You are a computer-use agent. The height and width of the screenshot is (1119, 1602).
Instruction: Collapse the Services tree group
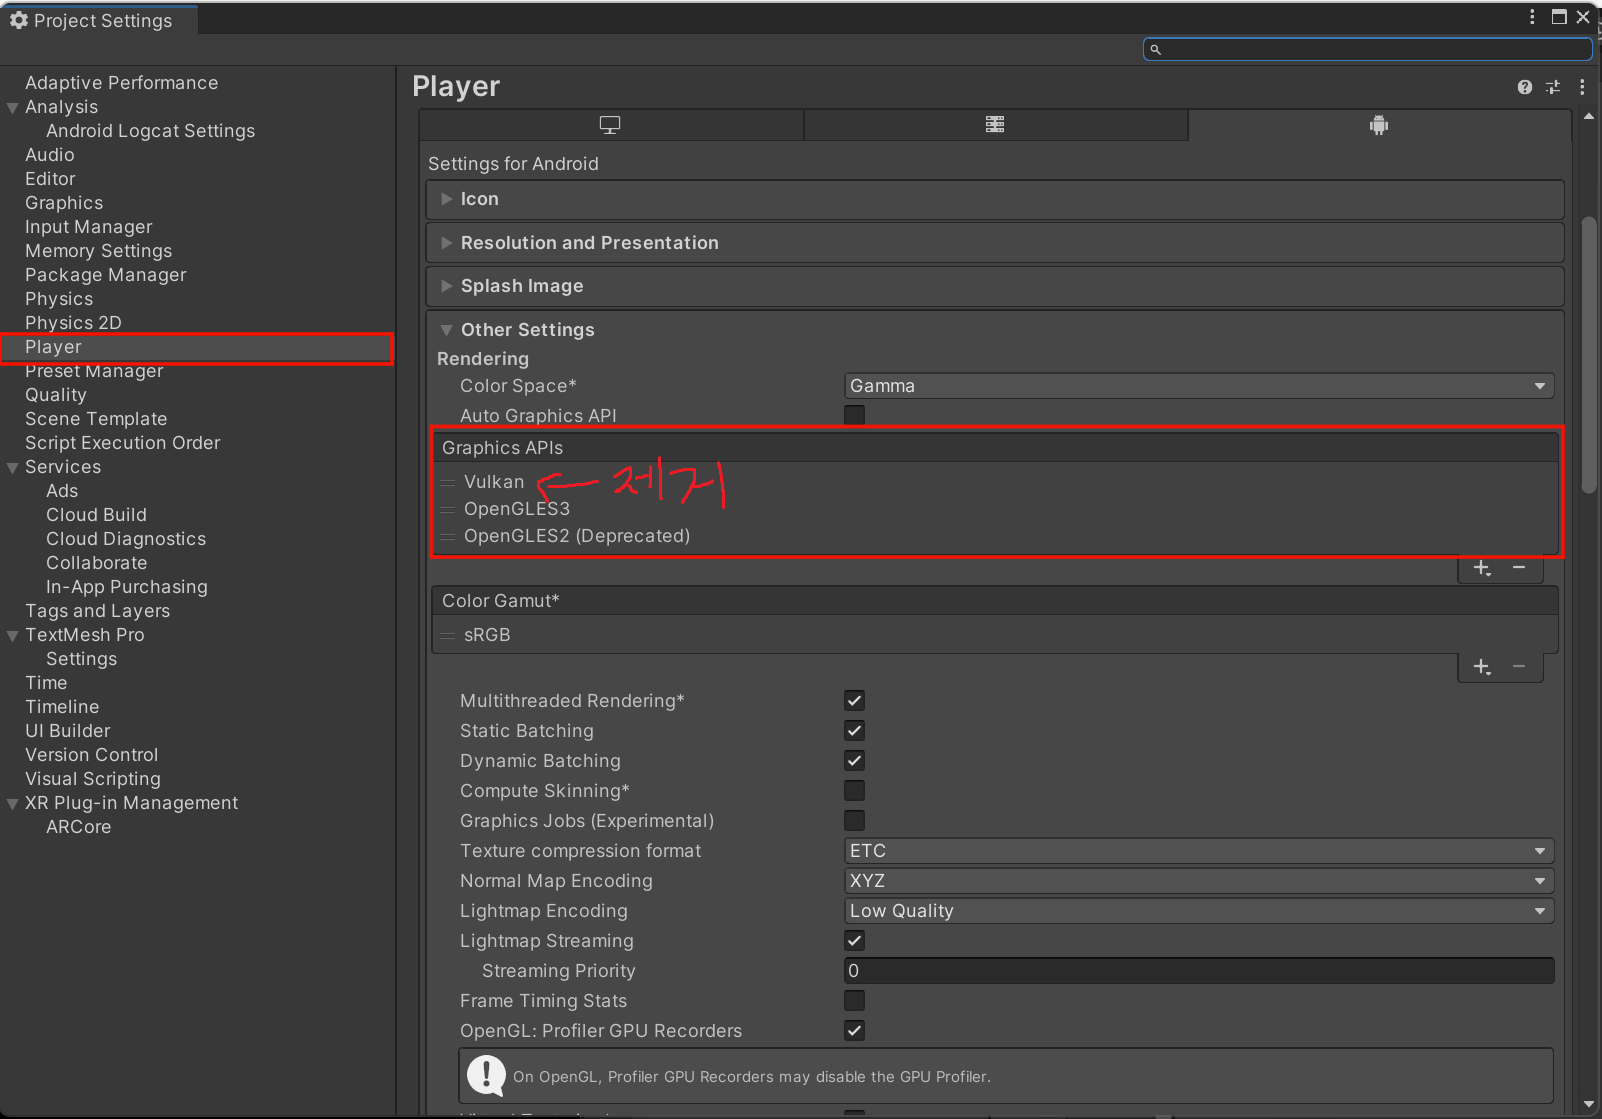point(13,468)
